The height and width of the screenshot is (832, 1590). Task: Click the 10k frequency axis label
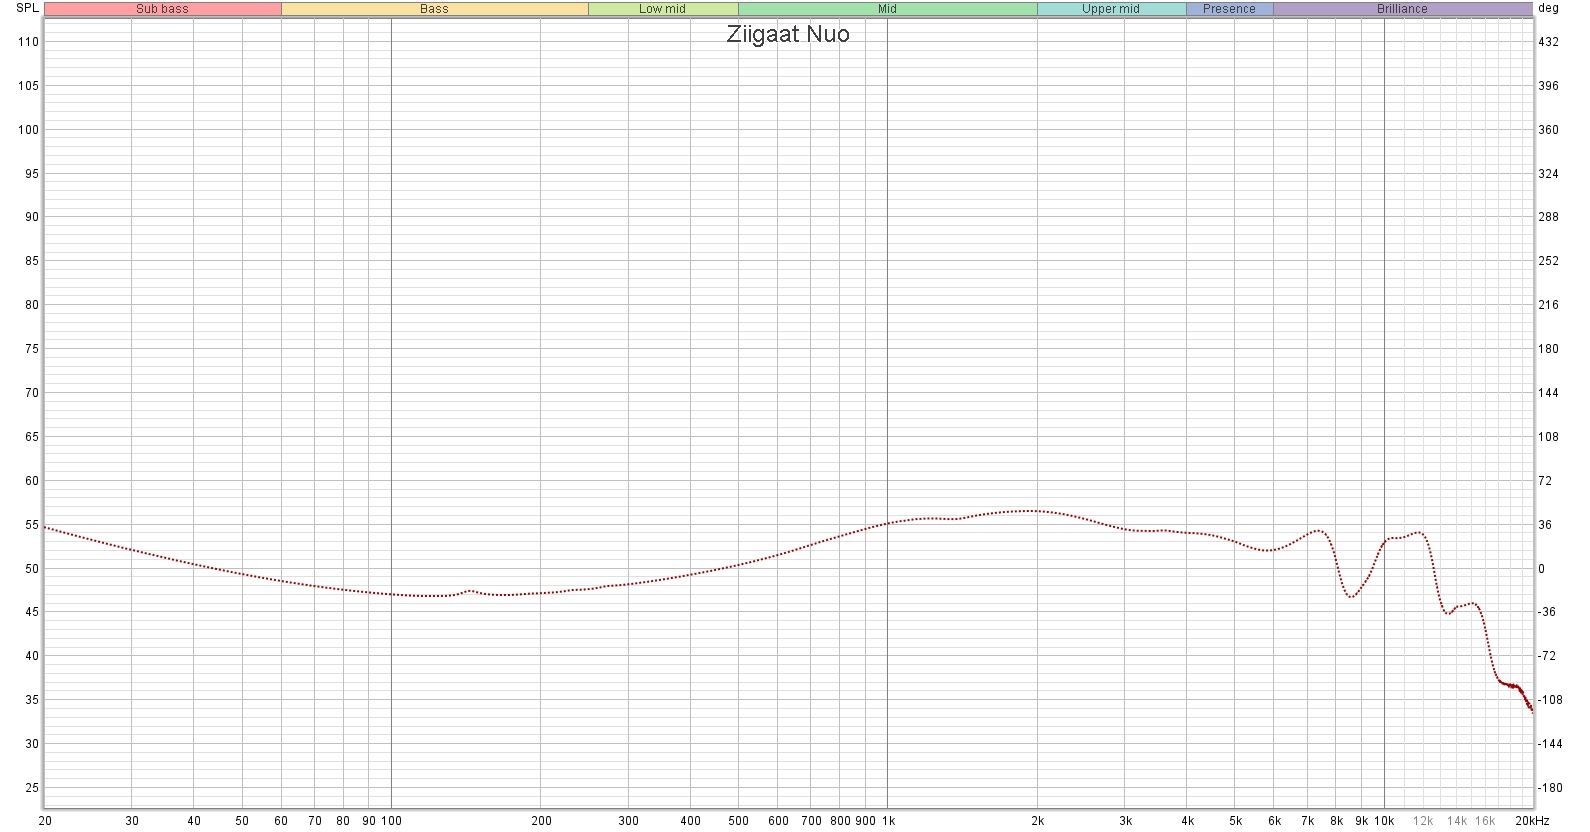tap(1384, 821)
